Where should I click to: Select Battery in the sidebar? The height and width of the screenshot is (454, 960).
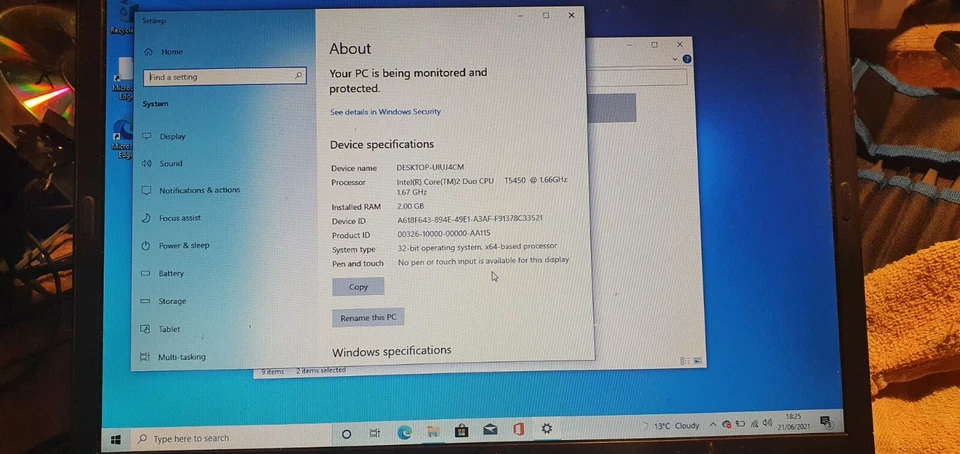point(163,274)
